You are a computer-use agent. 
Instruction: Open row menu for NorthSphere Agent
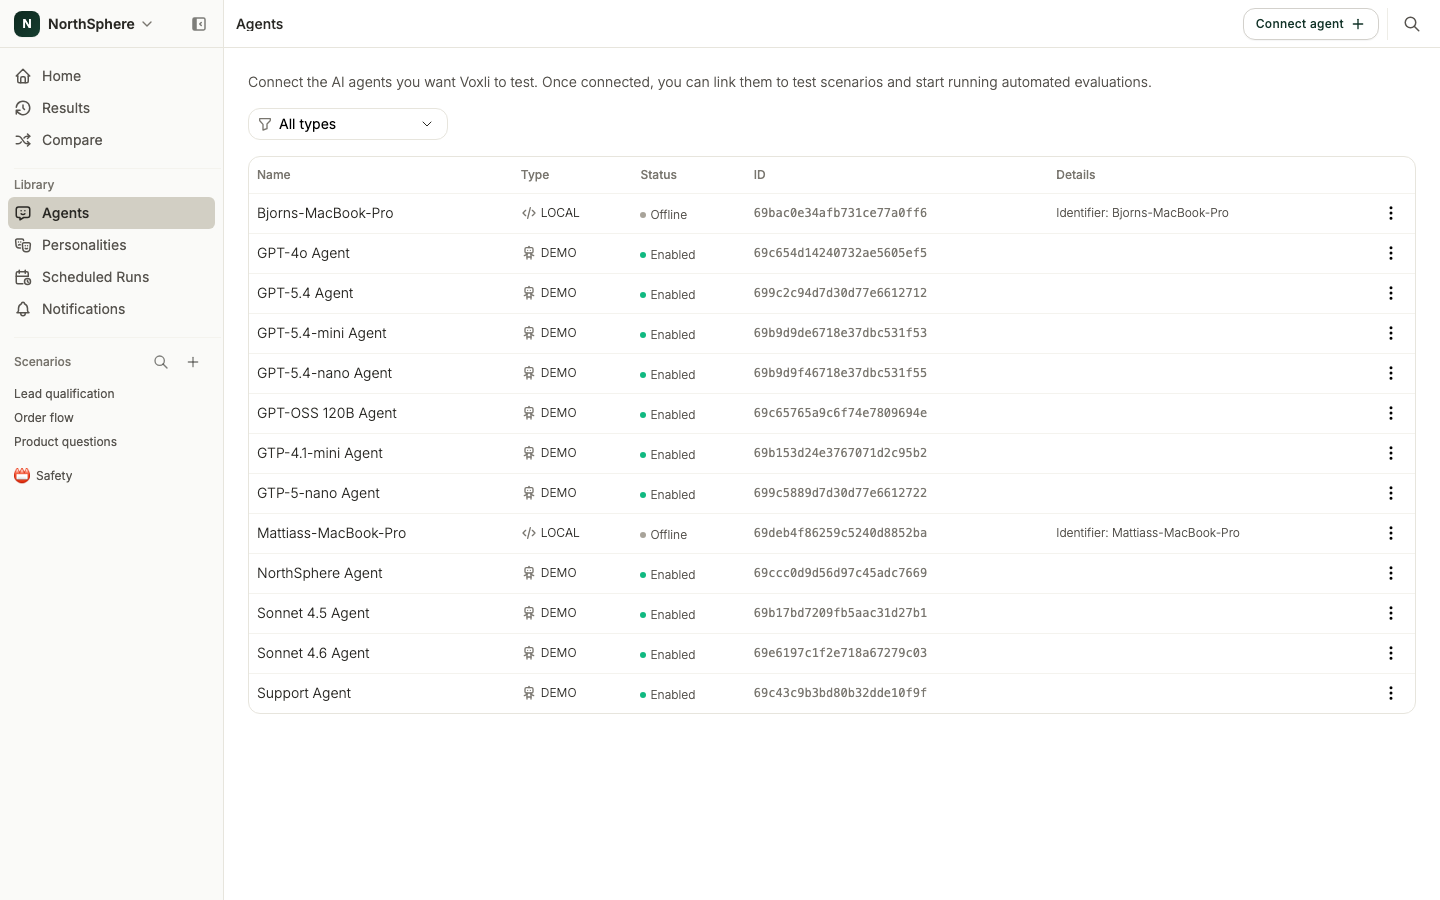(x=1390, y=573)
